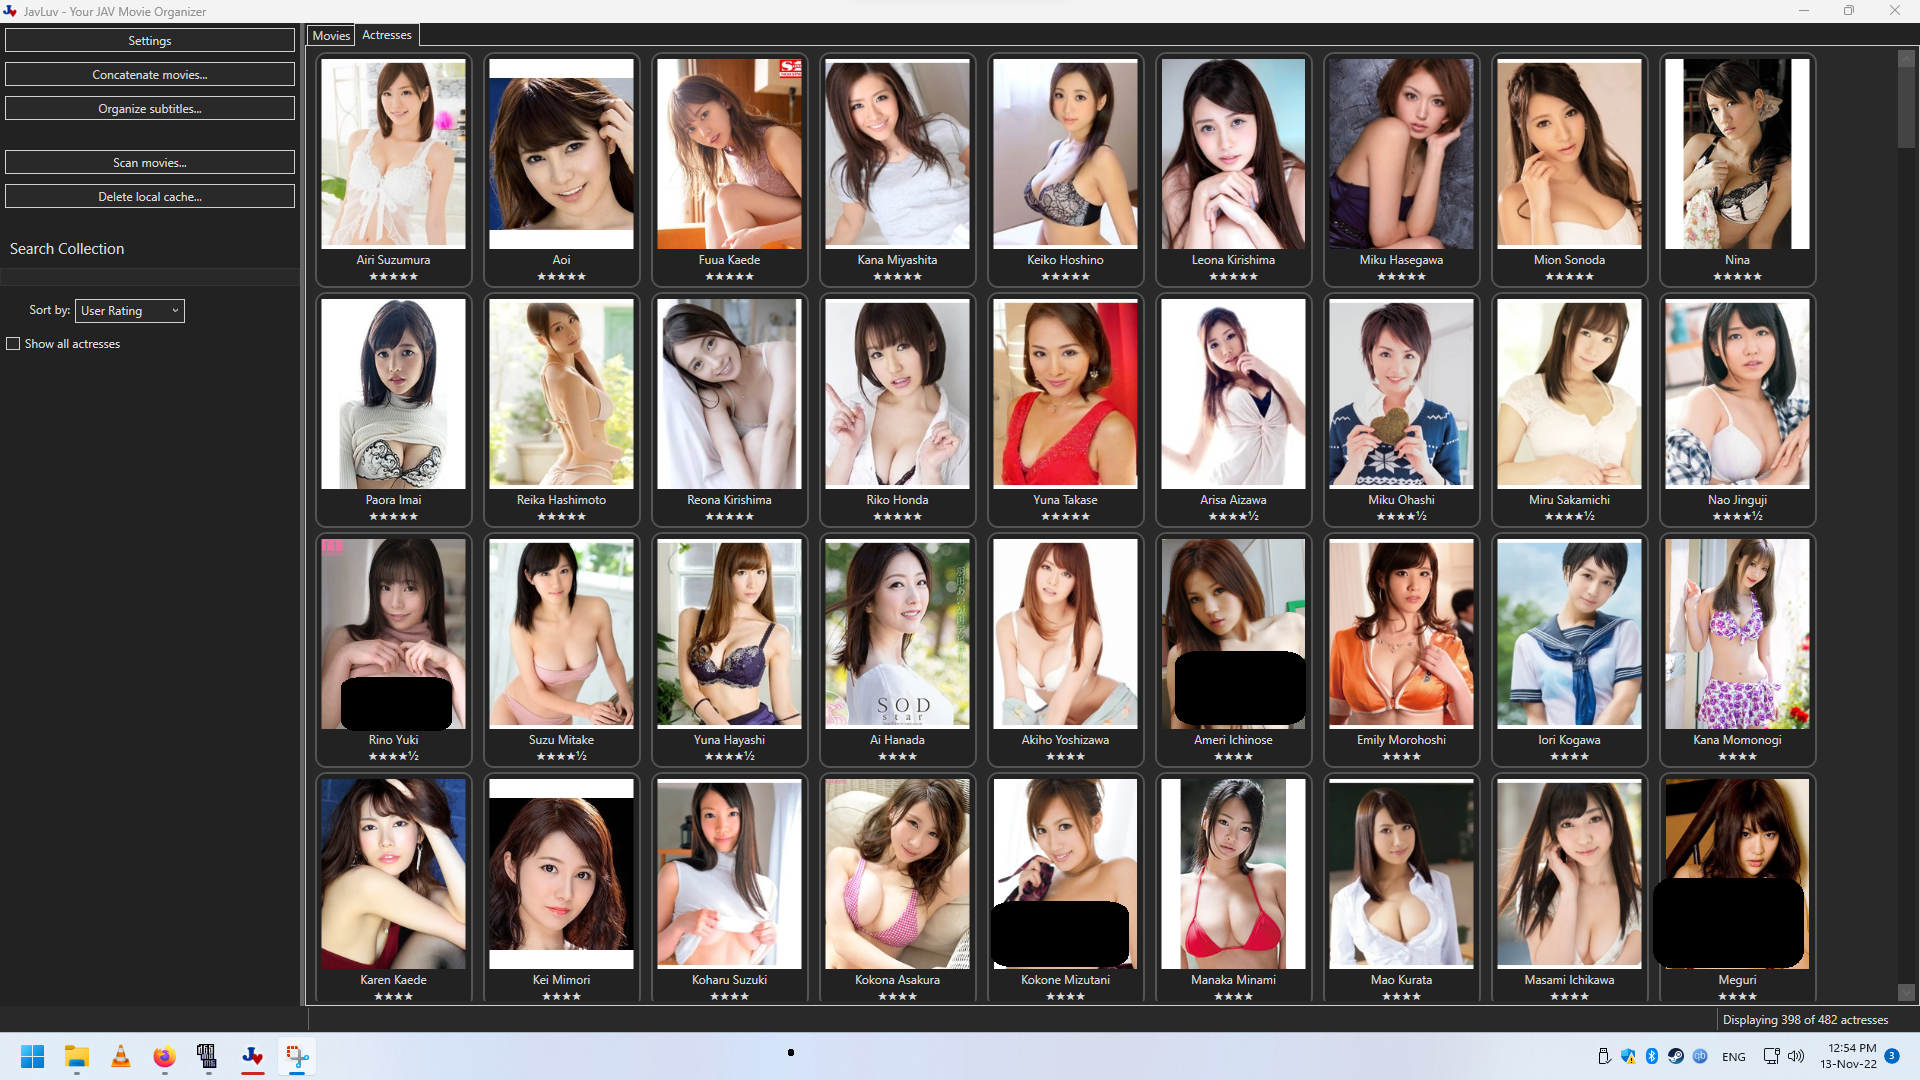The height and width of the screenshot is (1080, 1920).
Task: Open Miku Ohashi card
Action: [1401, 410]
